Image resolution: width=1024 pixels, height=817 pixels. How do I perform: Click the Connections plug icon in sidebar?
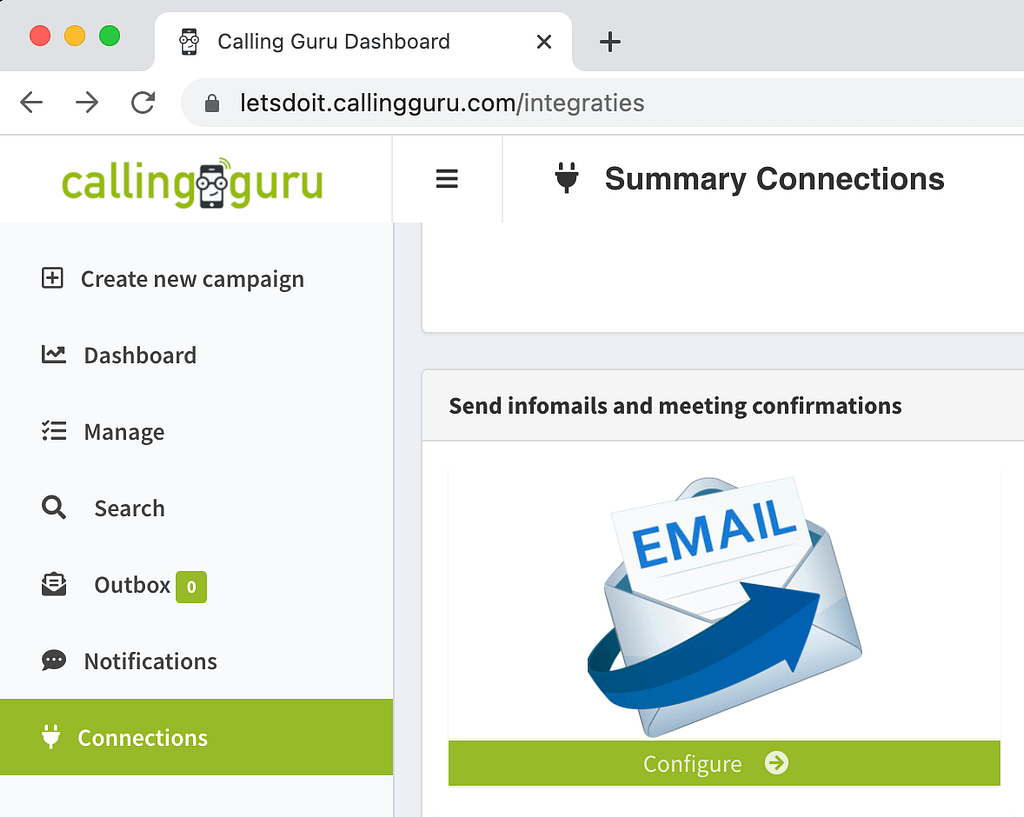(x=51, y=737)
